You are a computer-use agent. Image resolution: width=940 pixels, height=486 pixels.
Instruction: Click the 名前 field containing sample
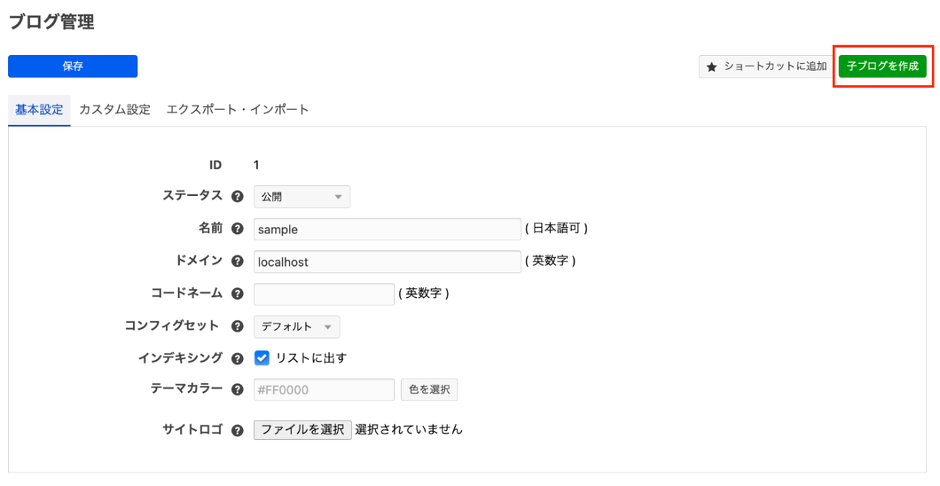[387, 229]
